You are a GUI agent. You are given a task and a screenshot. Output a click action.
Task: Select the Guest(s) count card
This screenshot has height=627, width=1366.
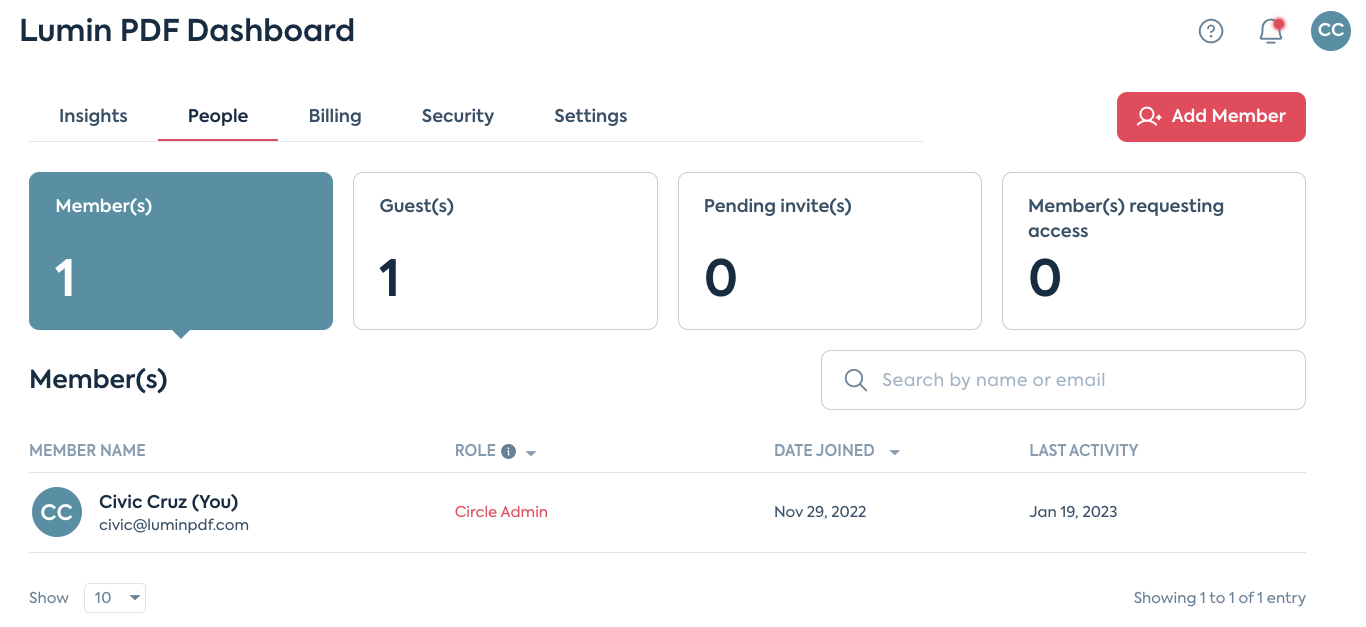point(505,251)
